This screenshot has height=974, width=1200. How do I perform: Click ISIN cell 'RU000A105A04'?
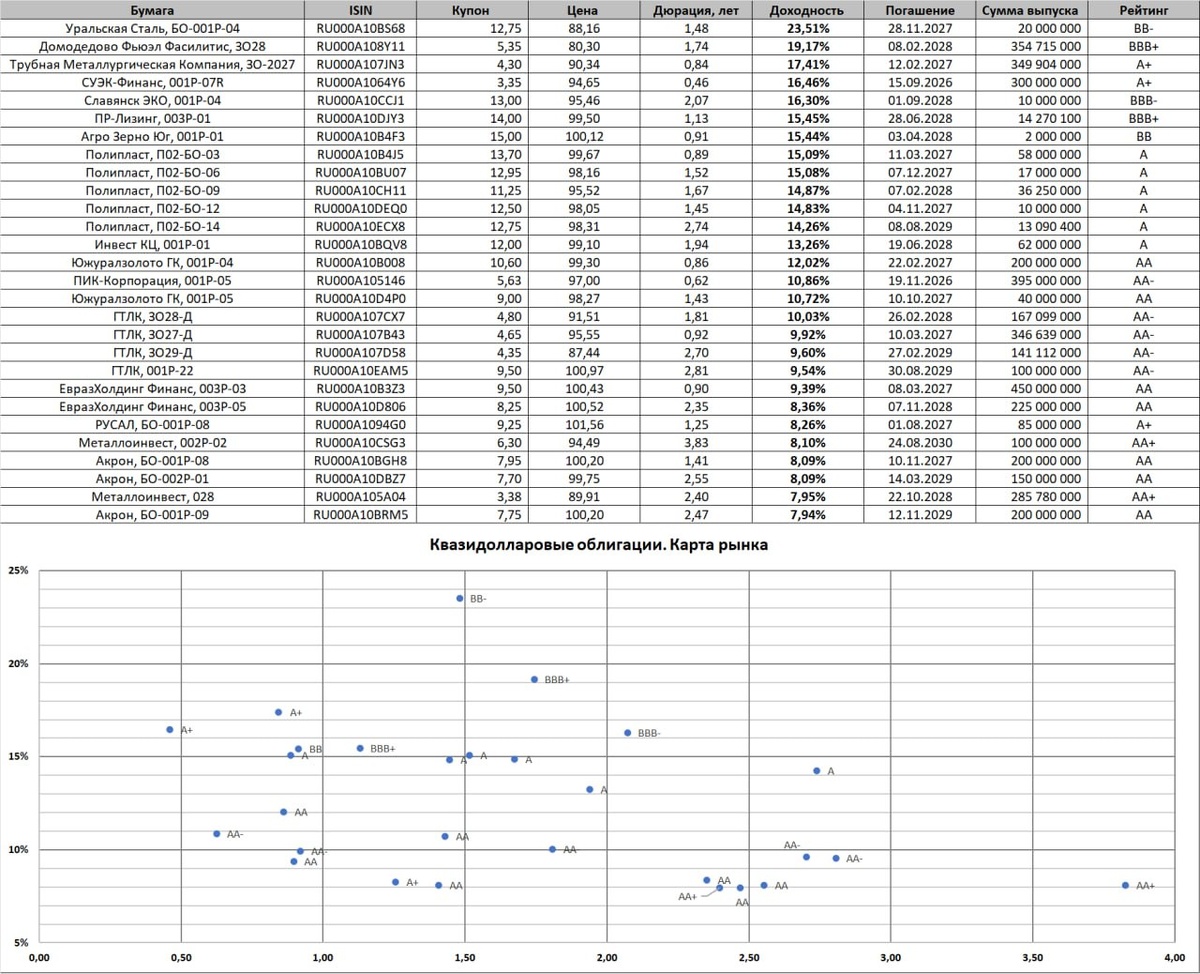pos(360,496)
